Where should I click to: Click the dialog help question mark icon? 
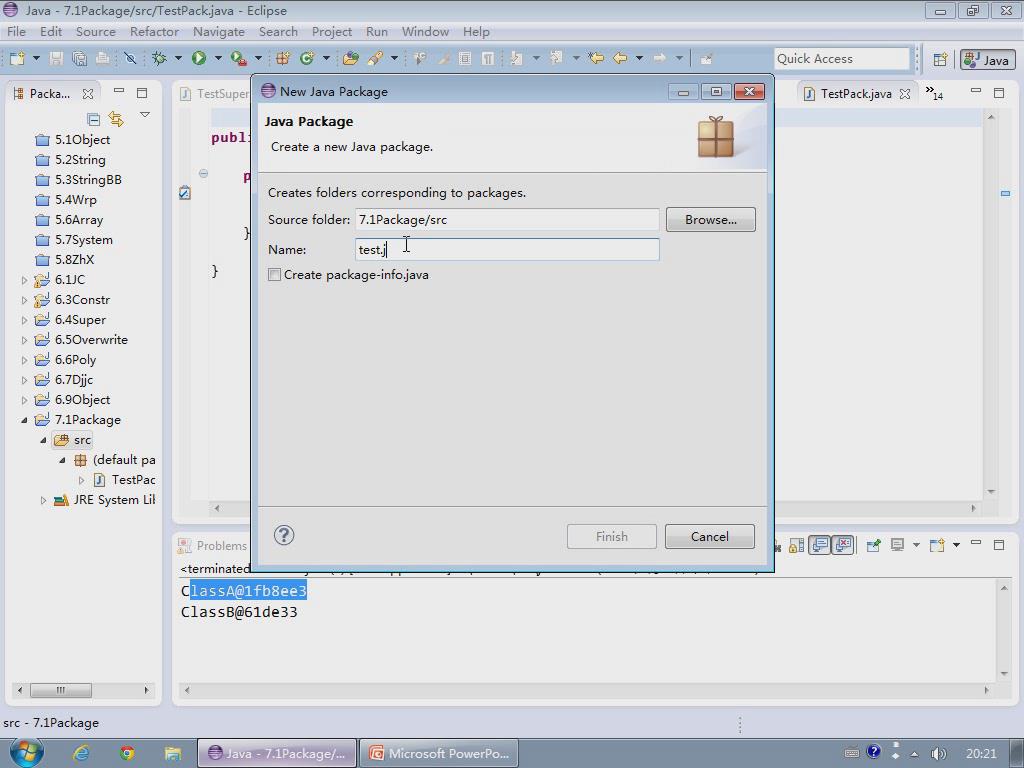point(284,536)
